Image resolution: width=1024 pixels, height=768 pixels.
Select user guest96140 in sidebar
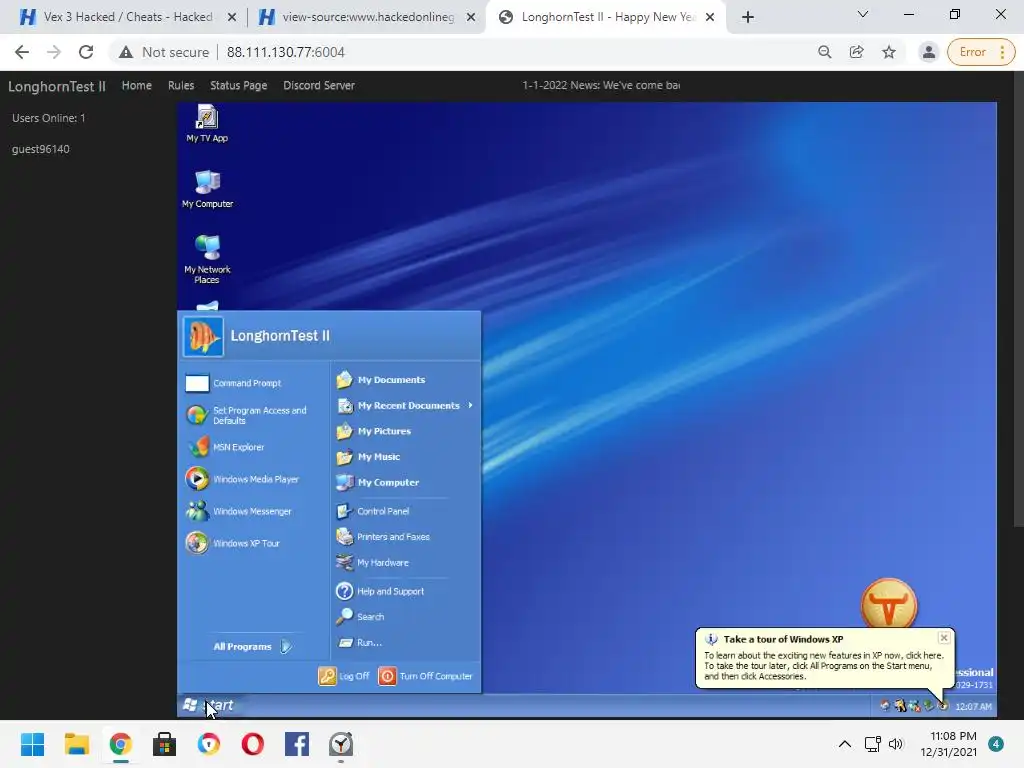40,149
